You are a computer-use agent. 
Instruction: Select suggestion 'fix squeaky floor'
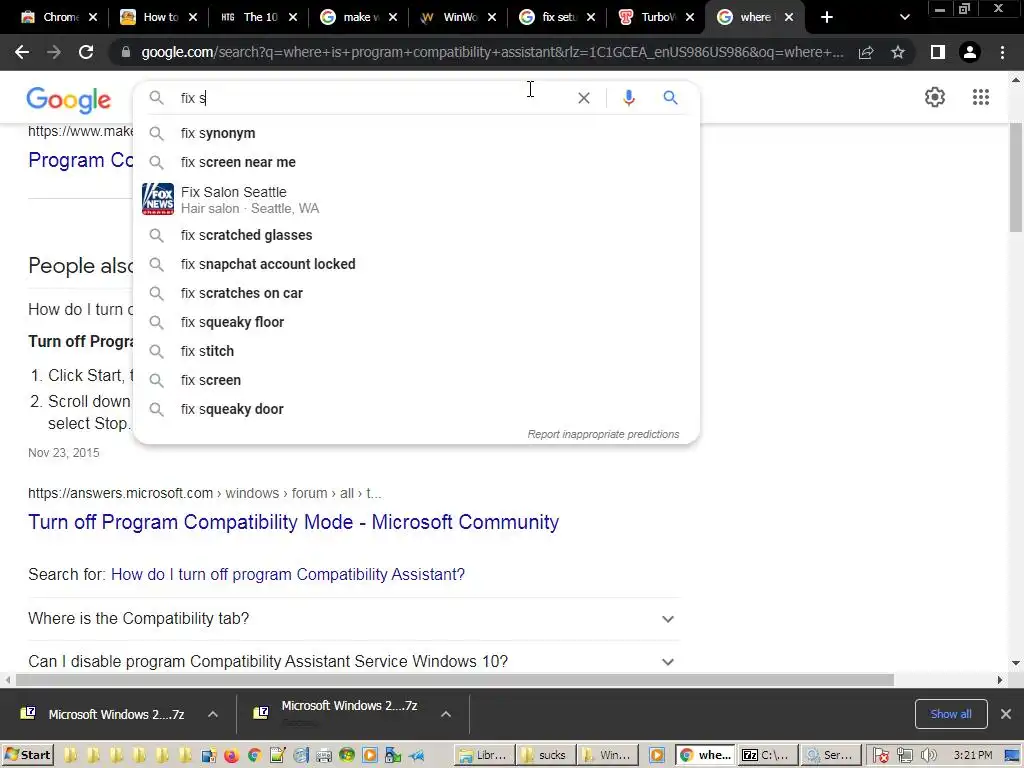coord(417,322)
